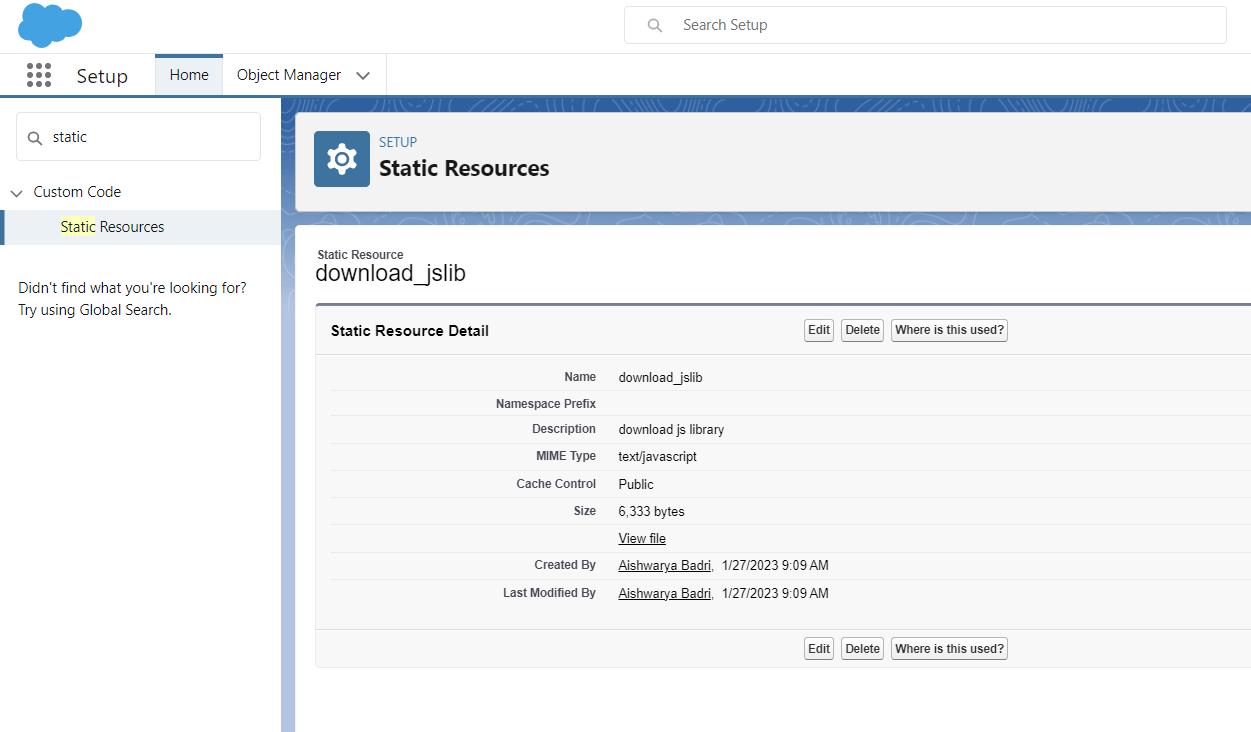Click the Quick Find box containing 'static'

tap(140, 136)
